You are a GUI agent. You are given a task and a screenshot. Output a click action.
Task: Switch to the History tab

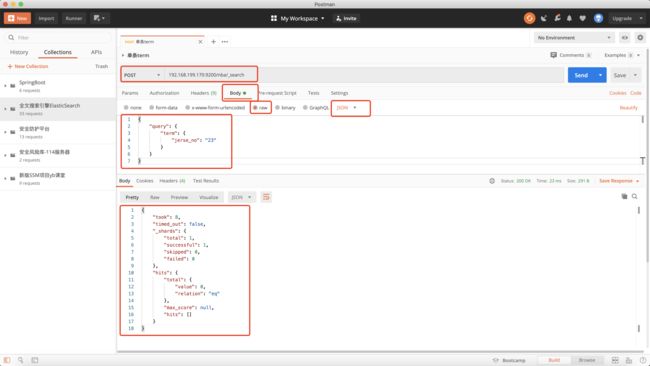[19, 52]
